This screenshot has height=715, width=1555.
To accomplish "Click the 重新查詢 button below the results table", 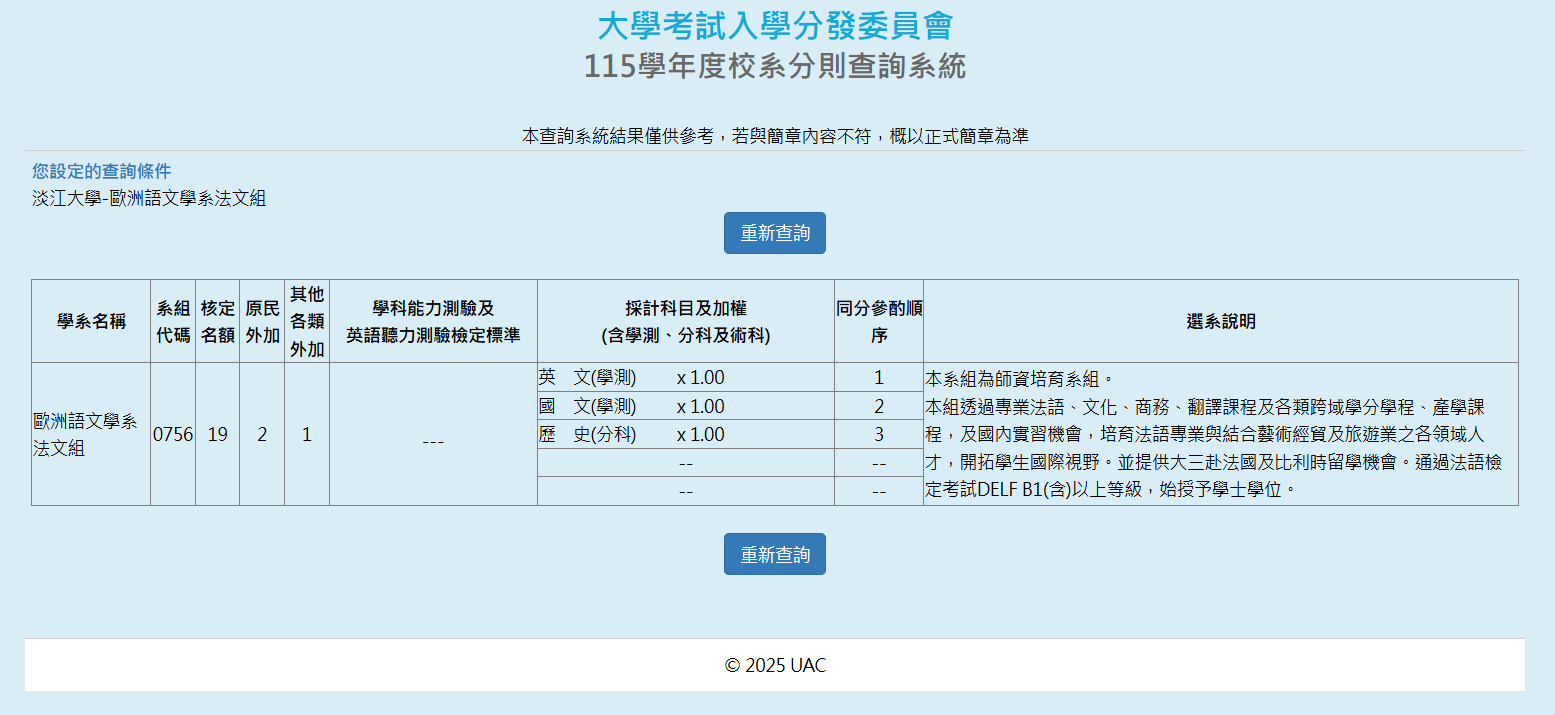I will 774,554.
